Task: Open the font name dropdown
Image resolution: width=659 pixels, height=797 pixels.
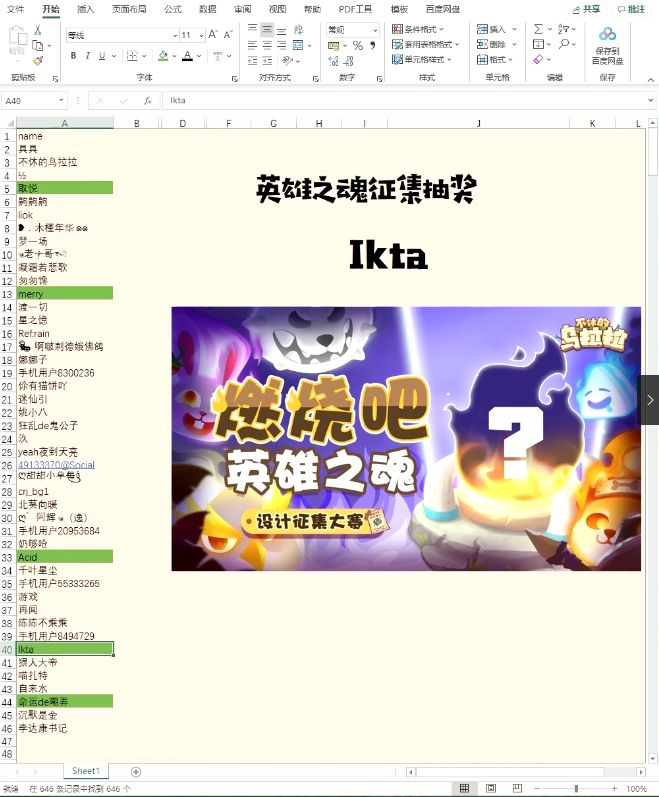Action: (x=175, y=35)
